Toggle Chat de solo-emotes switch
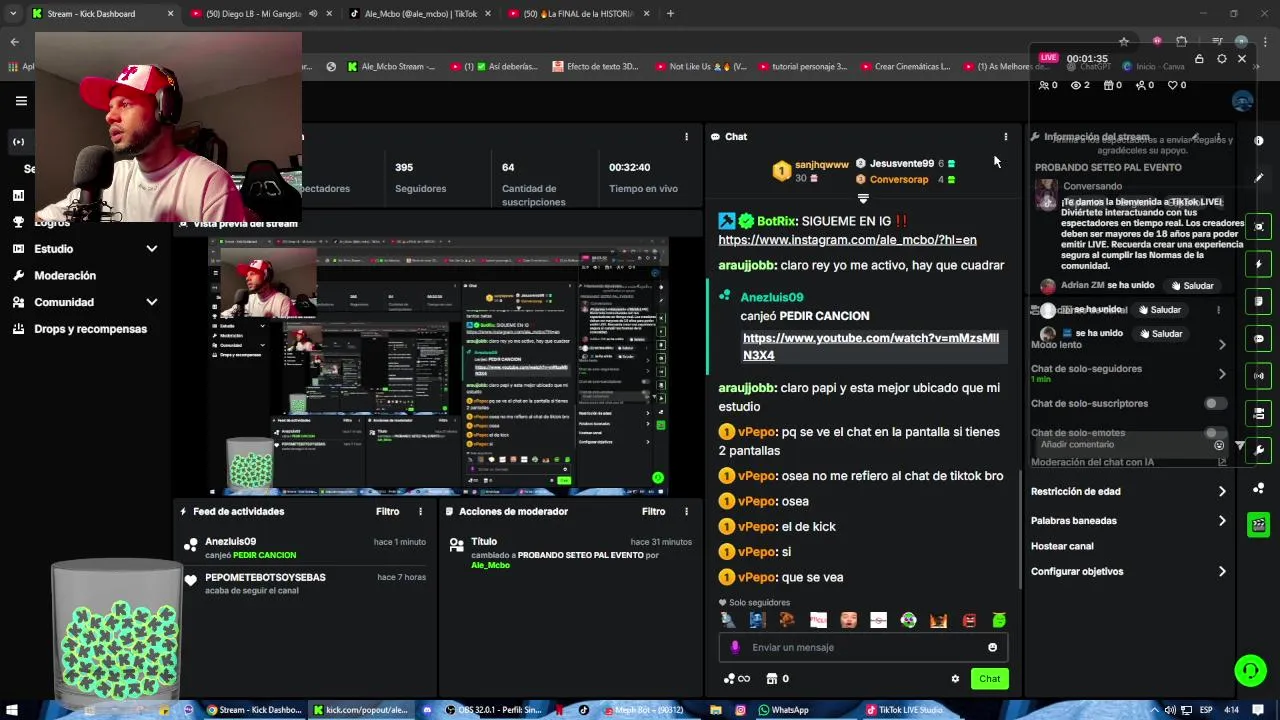 pos(1215,433)
